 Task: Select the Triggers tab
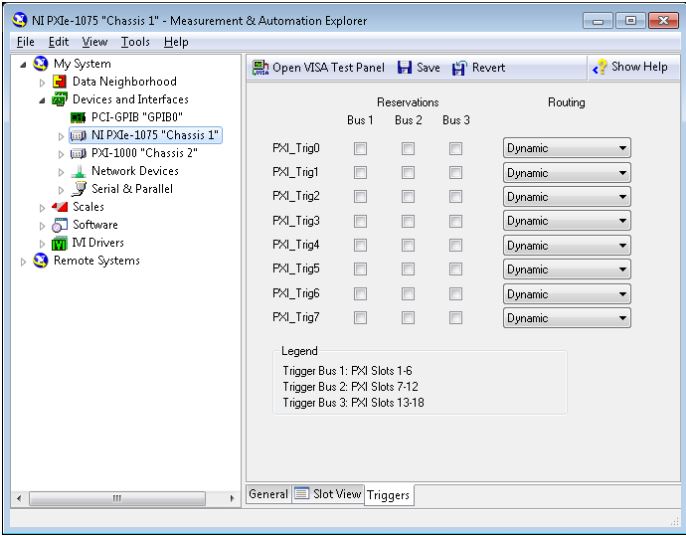(x=388, y=495)
